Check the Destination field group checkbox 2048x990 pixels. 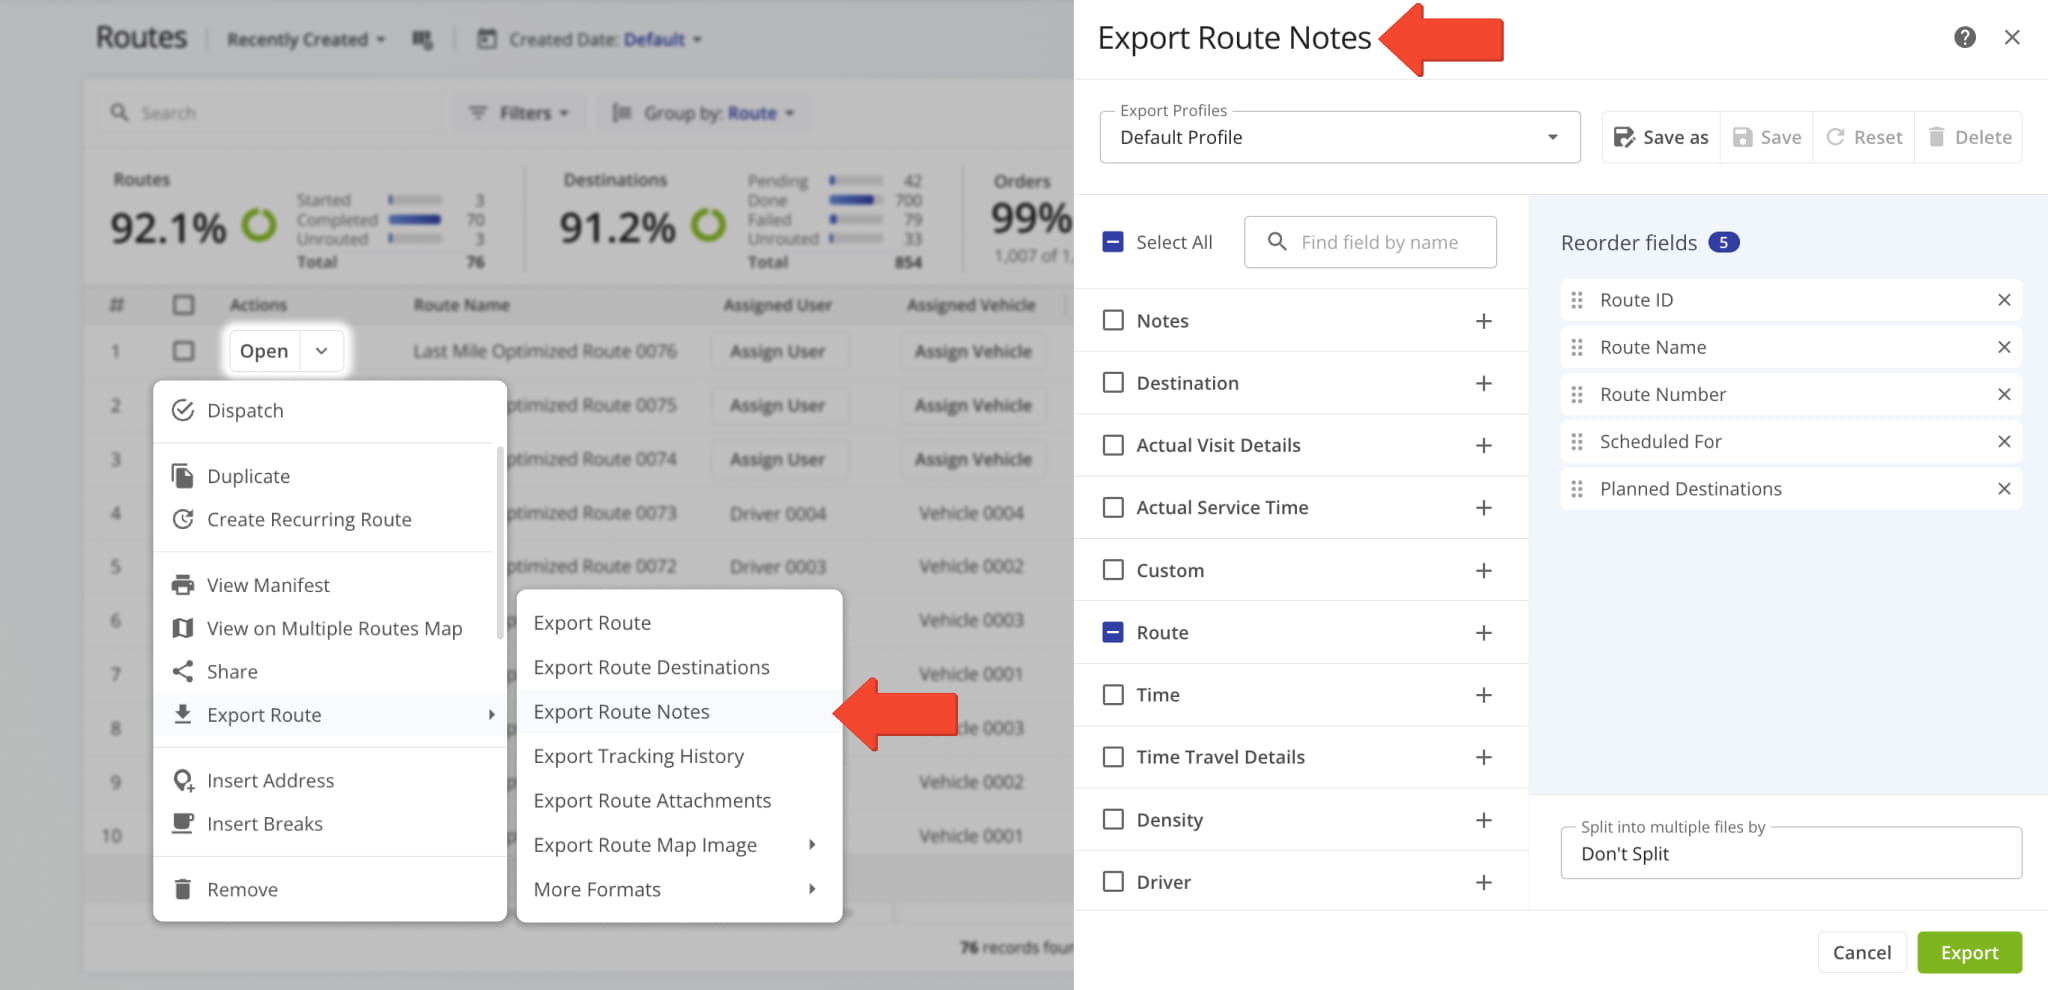coord(1113,383)
